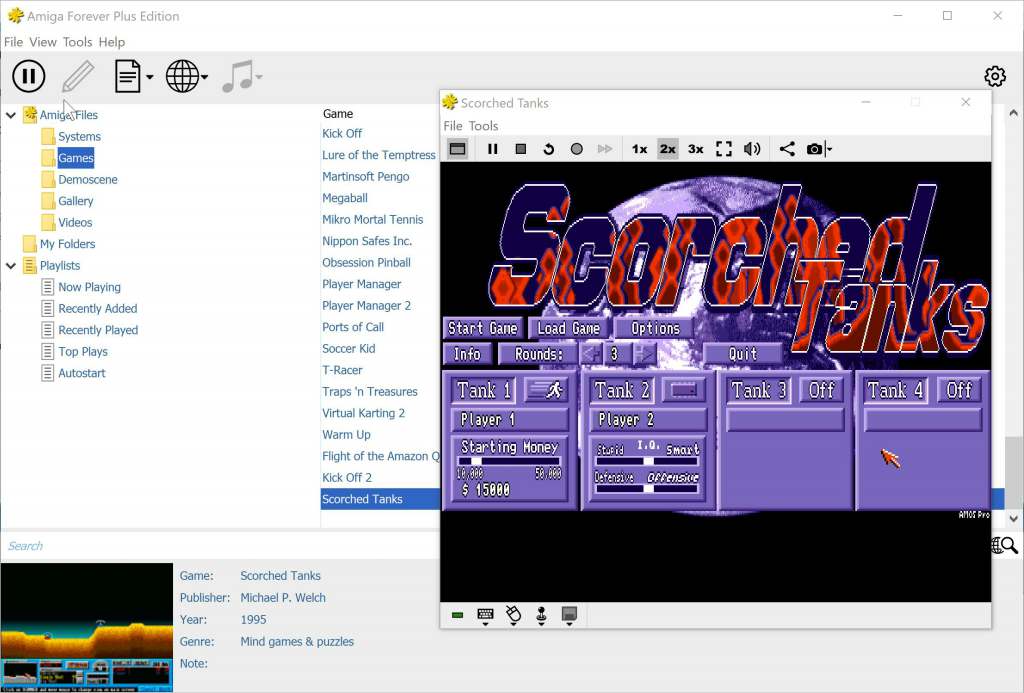Toggle full screen in the Scorched Tanks window

pos(724,149)
